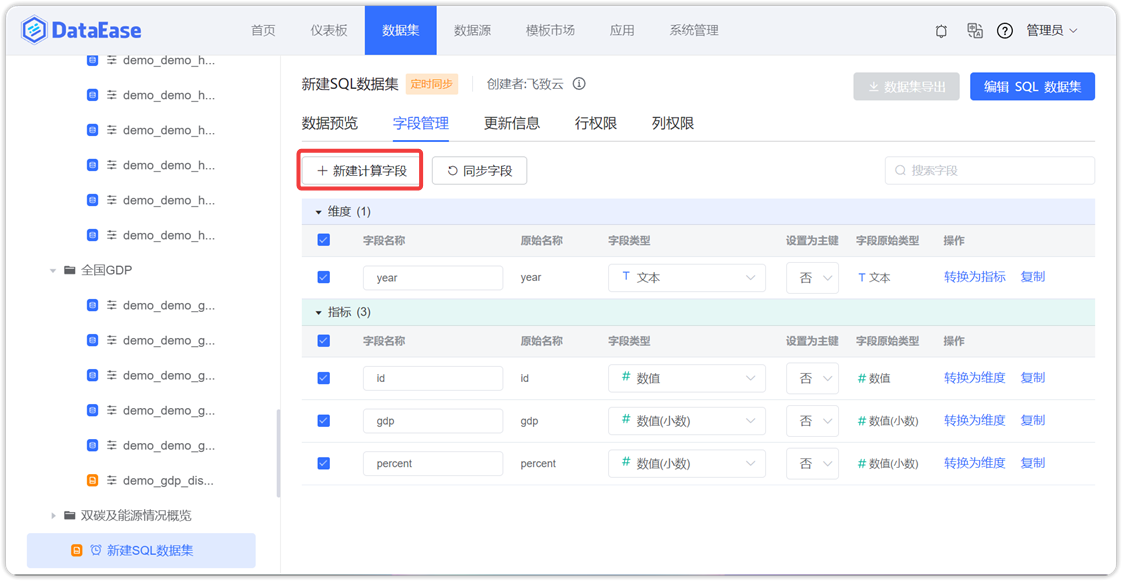Click the creator info icon
1122x581 pixels.
pos(580,84)
